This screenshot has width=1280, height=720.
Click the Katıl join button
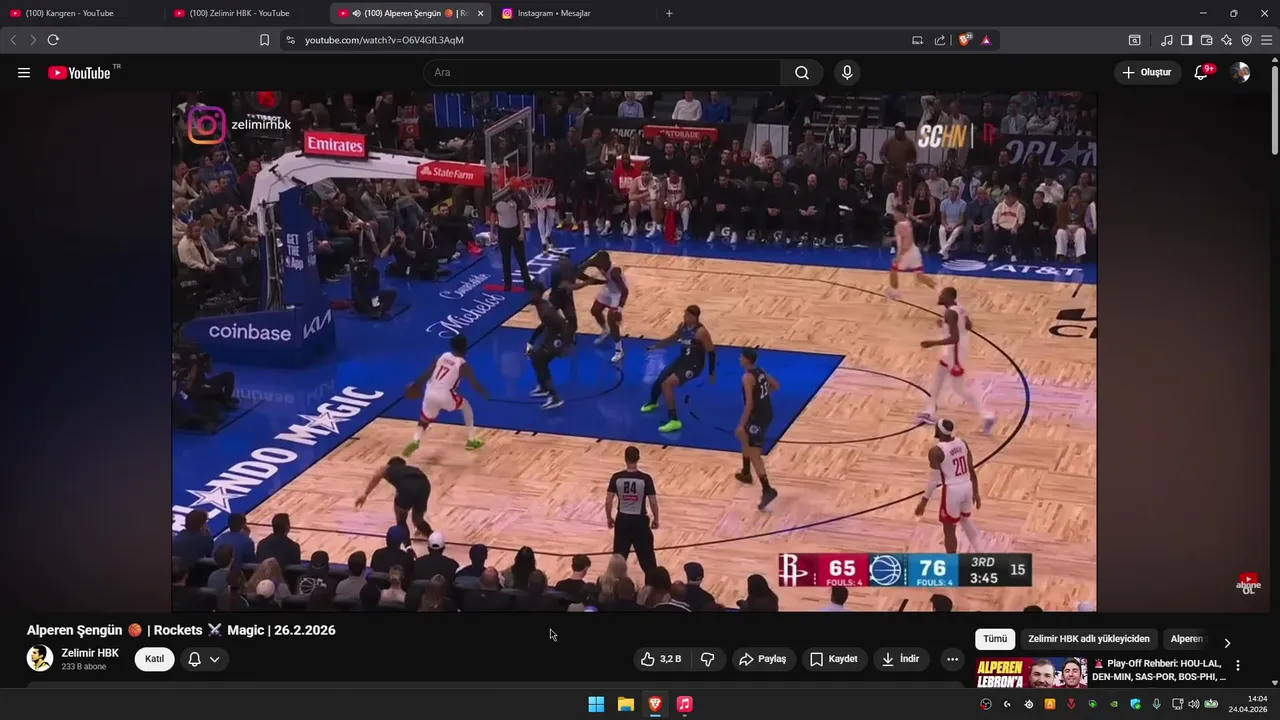point(154,659)
